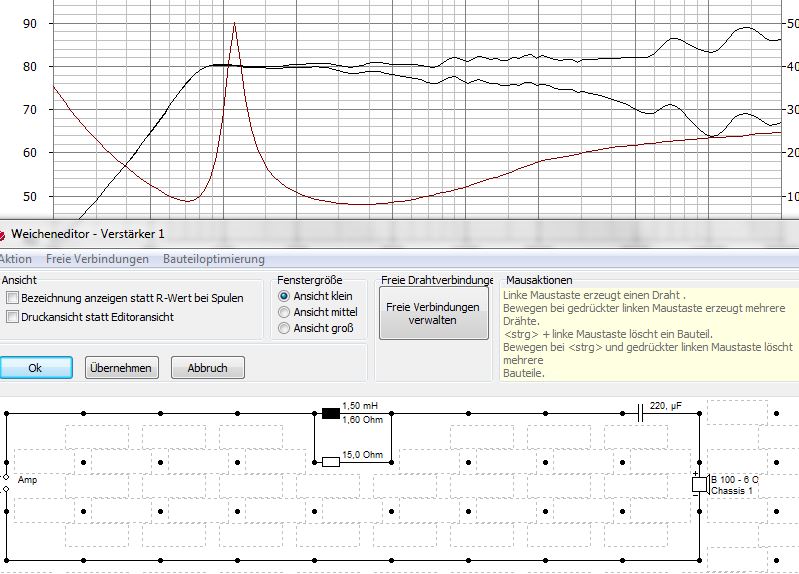This screenshot has width=799, height=574.
Task: Cancel with the Abbruch button
Action: (x=207, y=368)
